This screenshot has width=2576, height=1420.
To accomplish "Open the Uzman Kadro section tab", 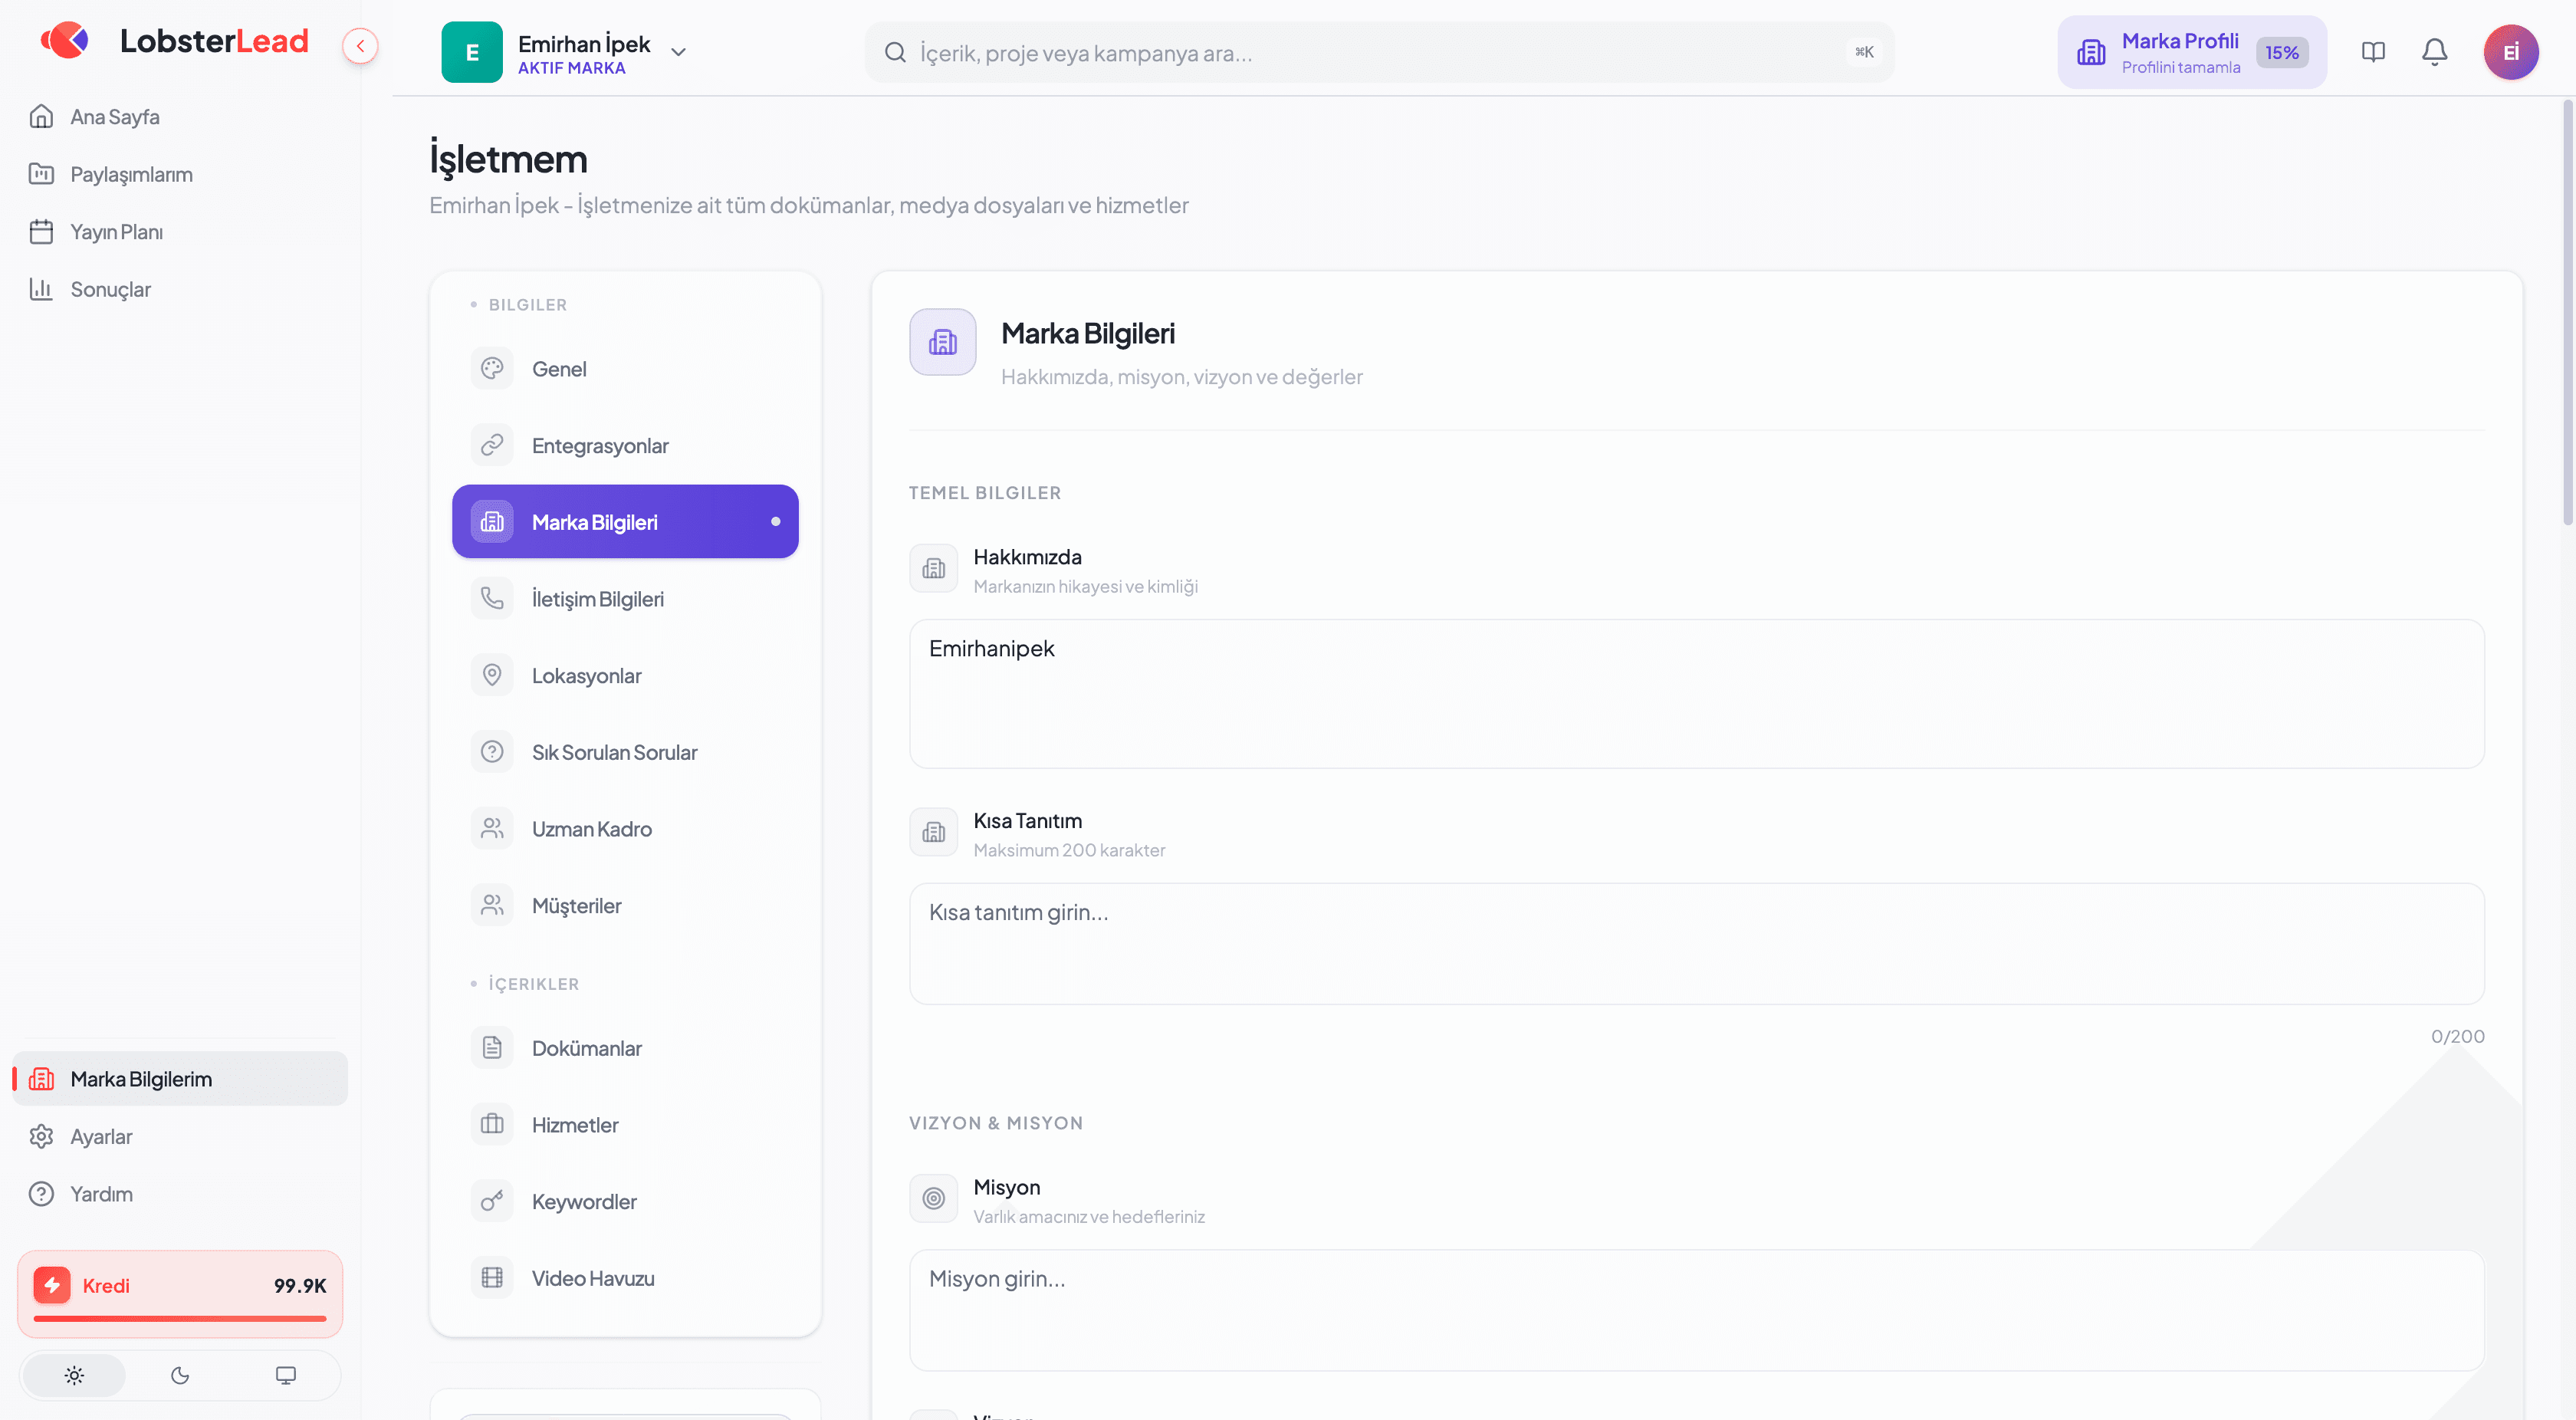I will tap(625, 829).
